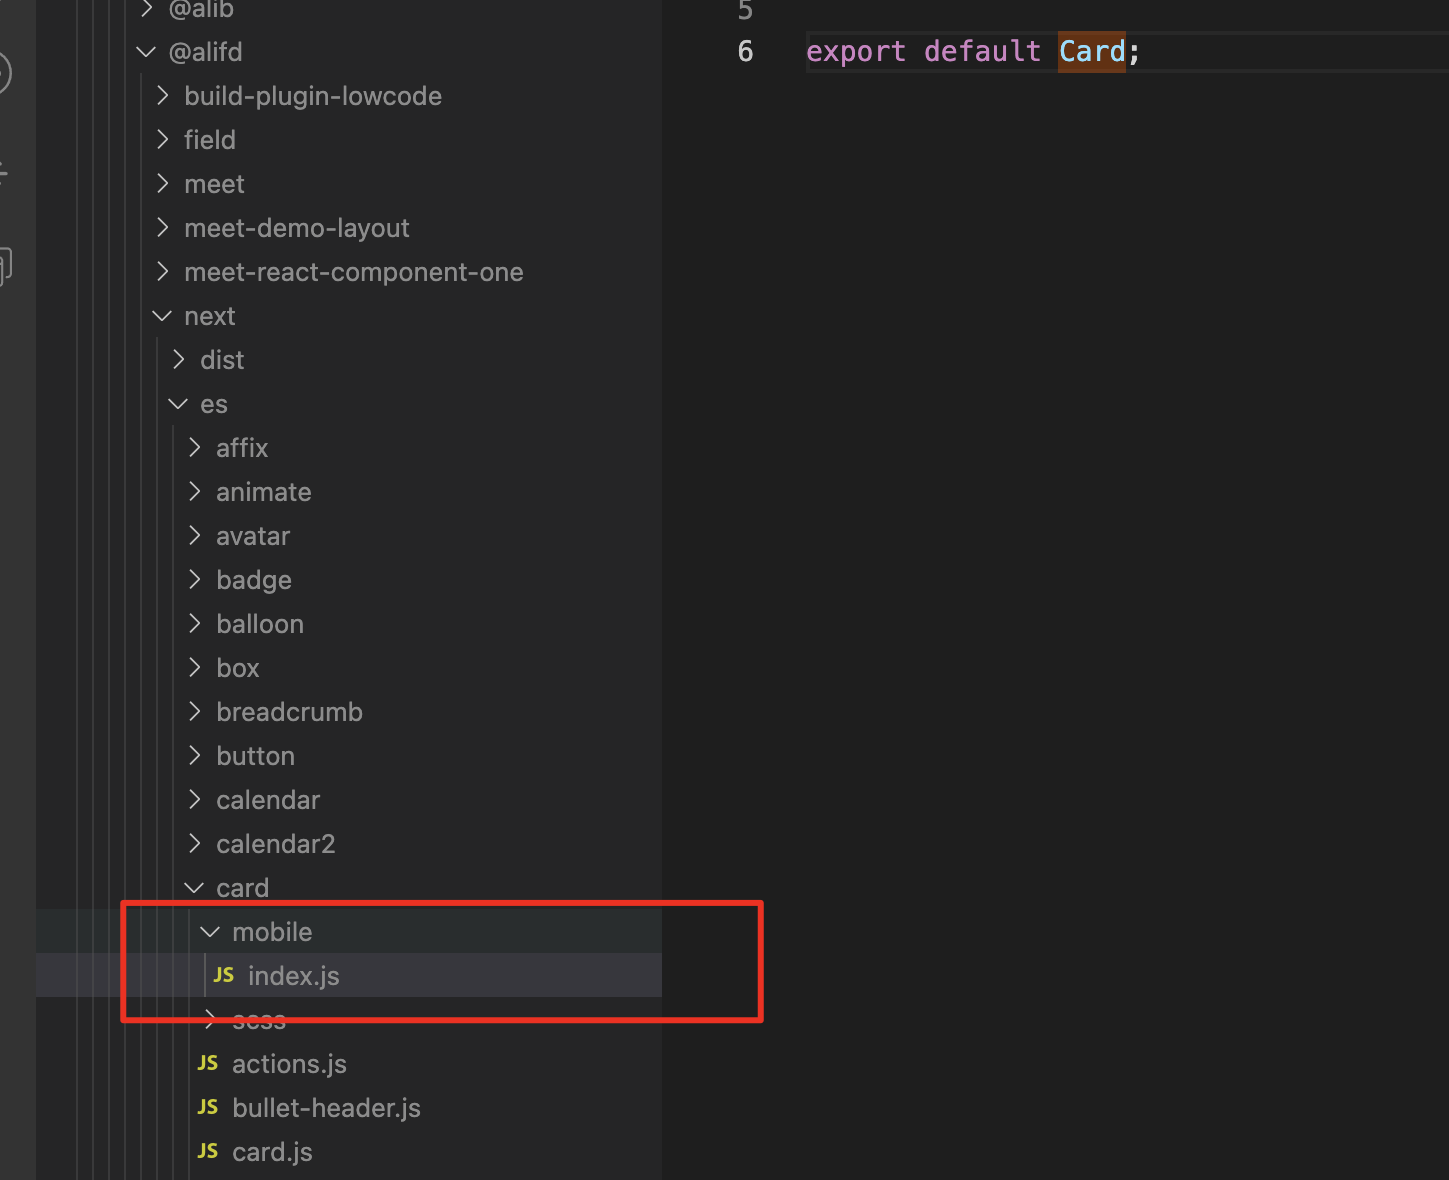Expand the breadcrumb folder chevron
Screen dimensions: 1449x1180
pyautogui.click(x=194, y=712)
